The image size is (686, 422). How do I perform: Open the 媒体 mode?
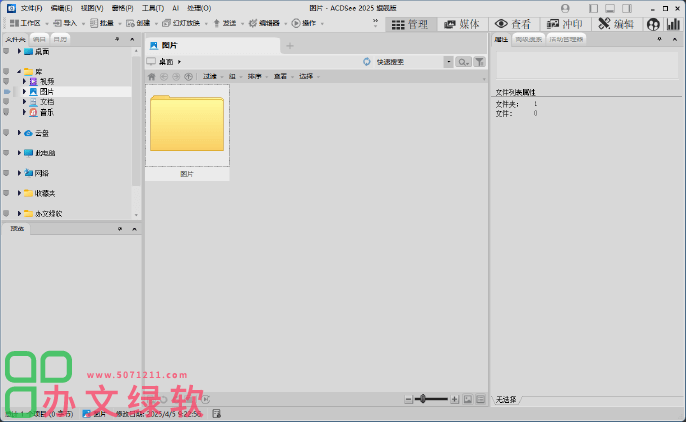pyautogui.click(x=462, y=24)
